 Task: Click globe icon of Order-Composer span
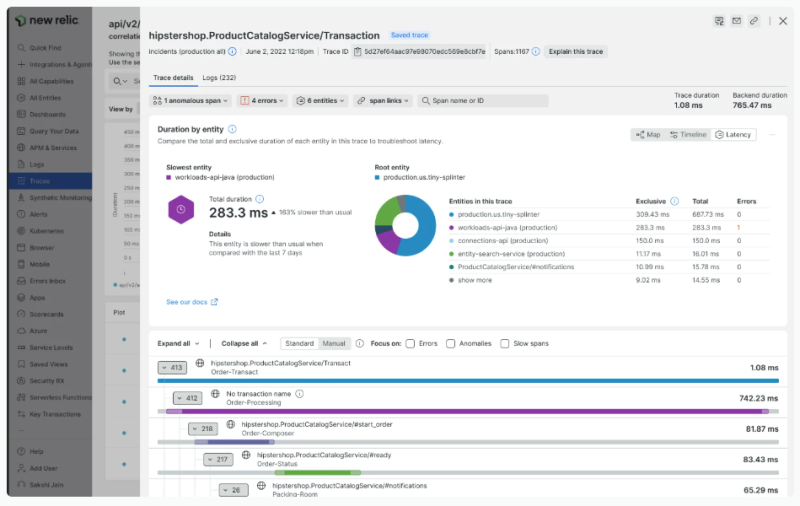click(x=231, y=424)
